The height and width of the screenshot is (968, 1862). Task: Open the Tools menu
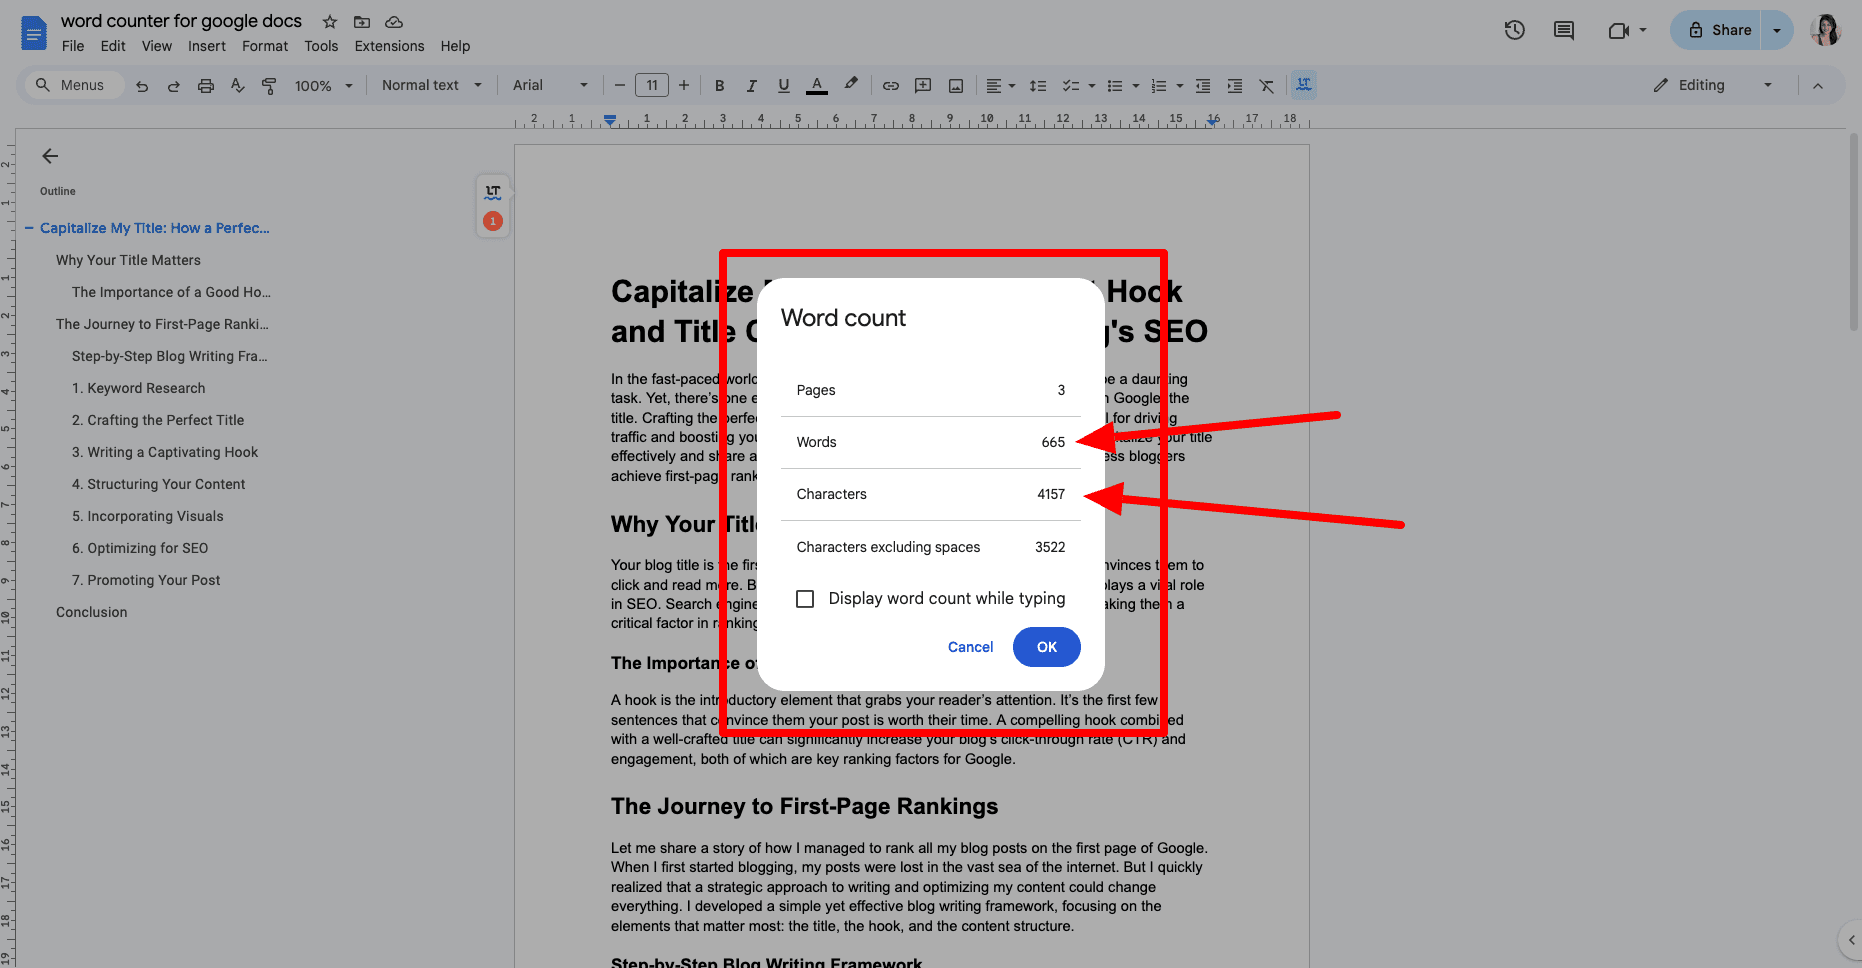[x=321, y=46]
